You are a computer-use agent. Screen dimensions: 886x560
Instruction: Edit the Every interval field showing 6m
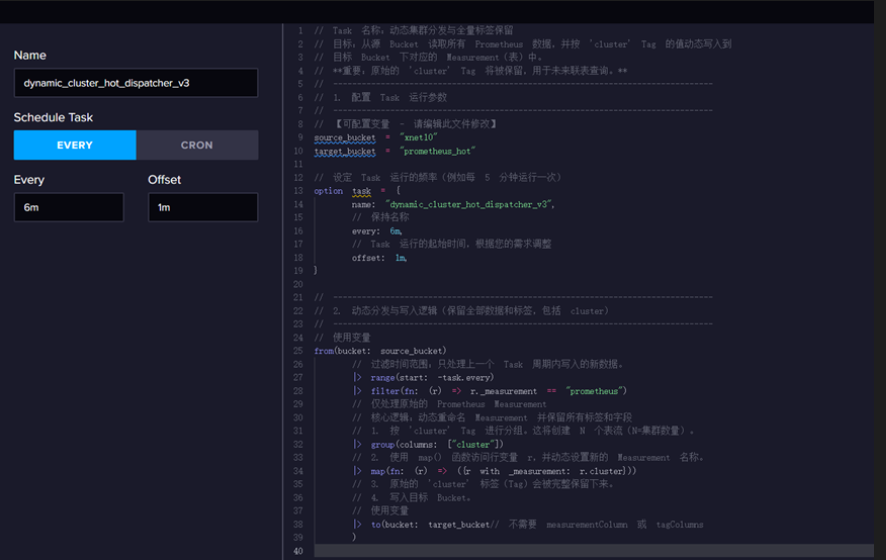click(x=69, y=207)
